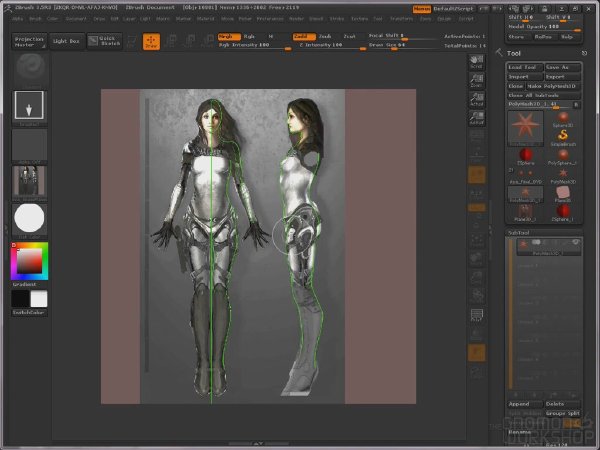Click the Actual size icon

tap(476, 99)
